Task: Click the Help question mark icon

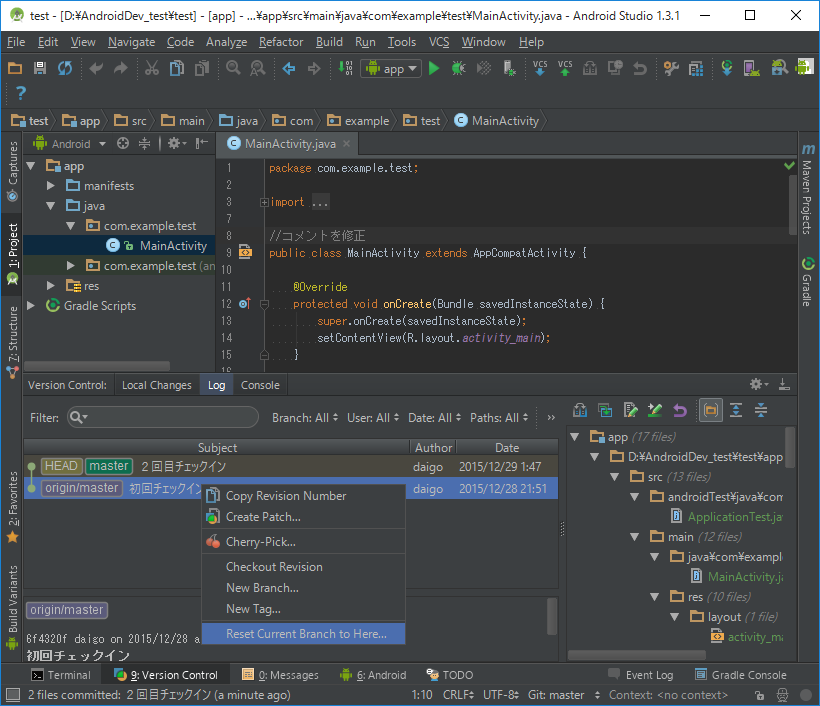Action: pos(20,93)
